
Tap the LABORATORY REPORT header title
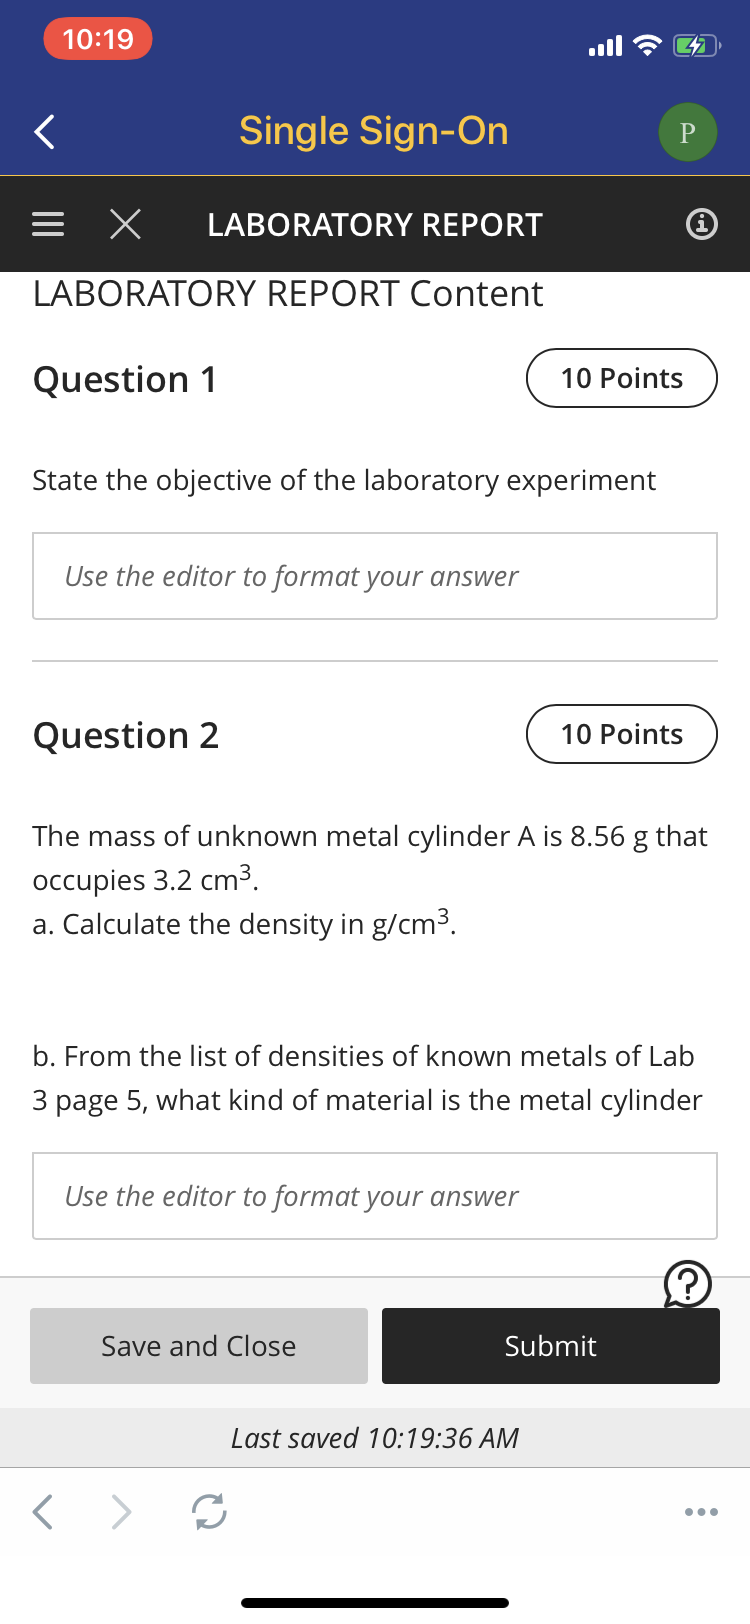375,225
